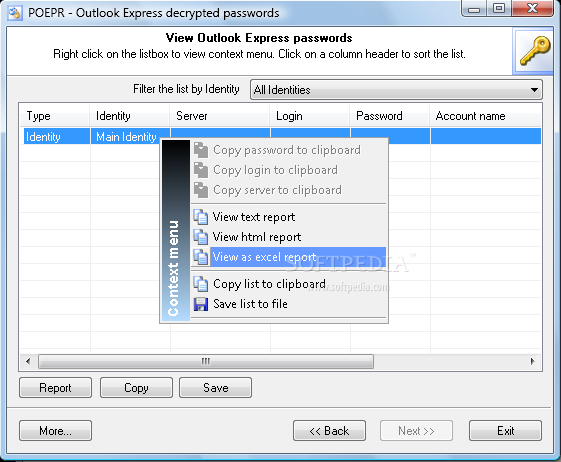
Task: Open the More... button
Action: (x=55, y=431)
